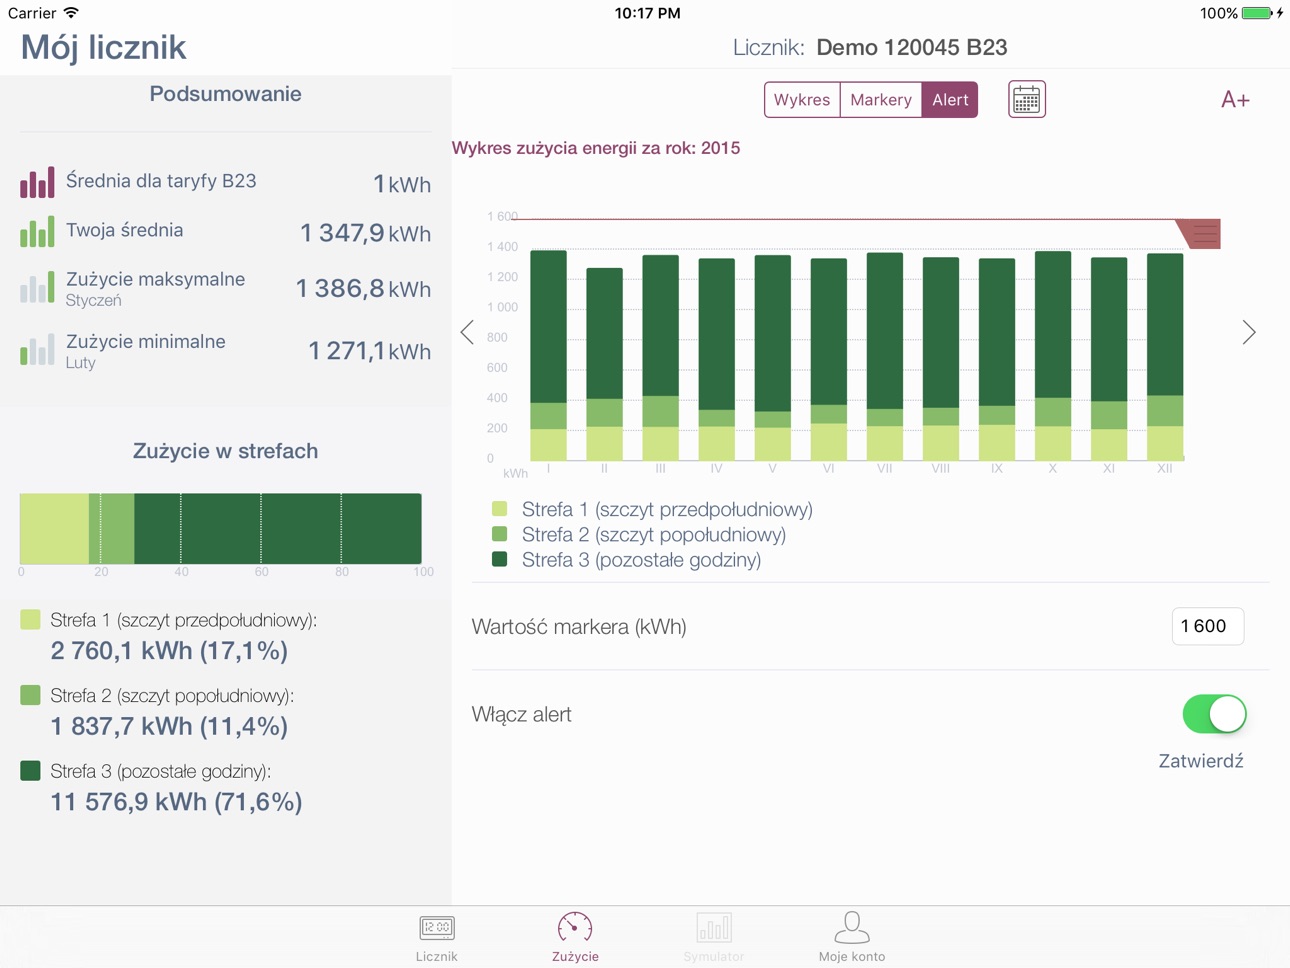Tap the January (I) bar in chart
The width and height of the screenshot is (1290, 968).
click(x=548, y=355)
